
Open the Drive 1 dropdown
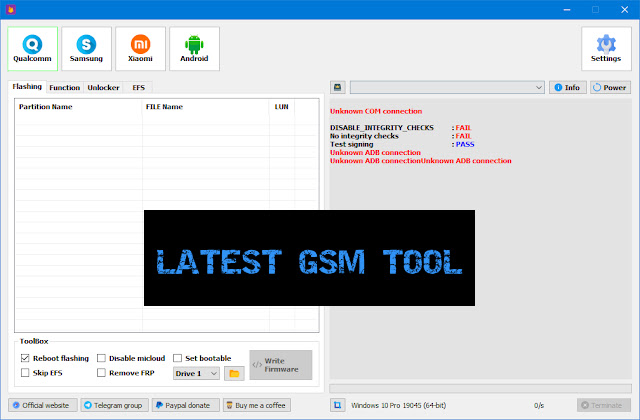pyautogui.click(x=196, y=373)
